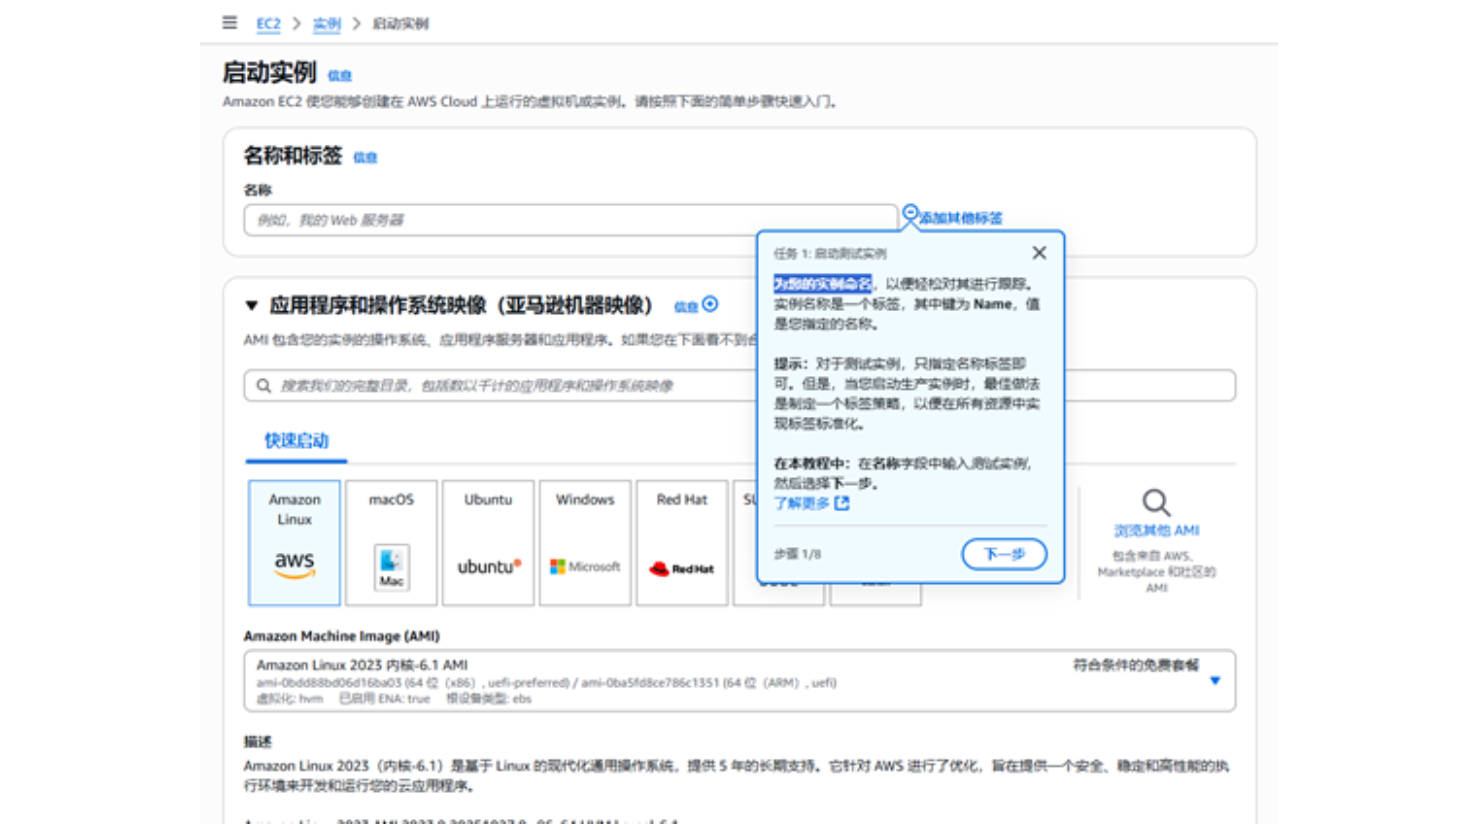Collapse the application and OS images section

coord(252,305)
